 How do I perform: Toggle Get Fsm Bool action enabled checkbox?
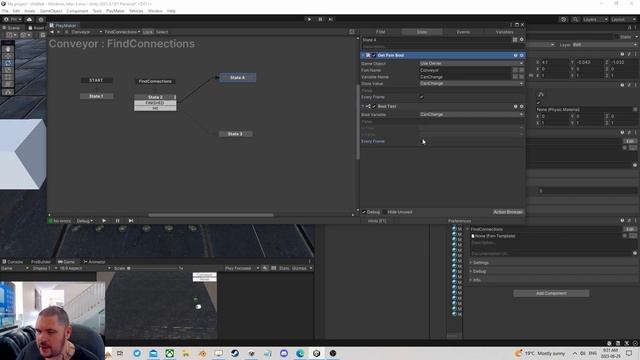(374, 55)
